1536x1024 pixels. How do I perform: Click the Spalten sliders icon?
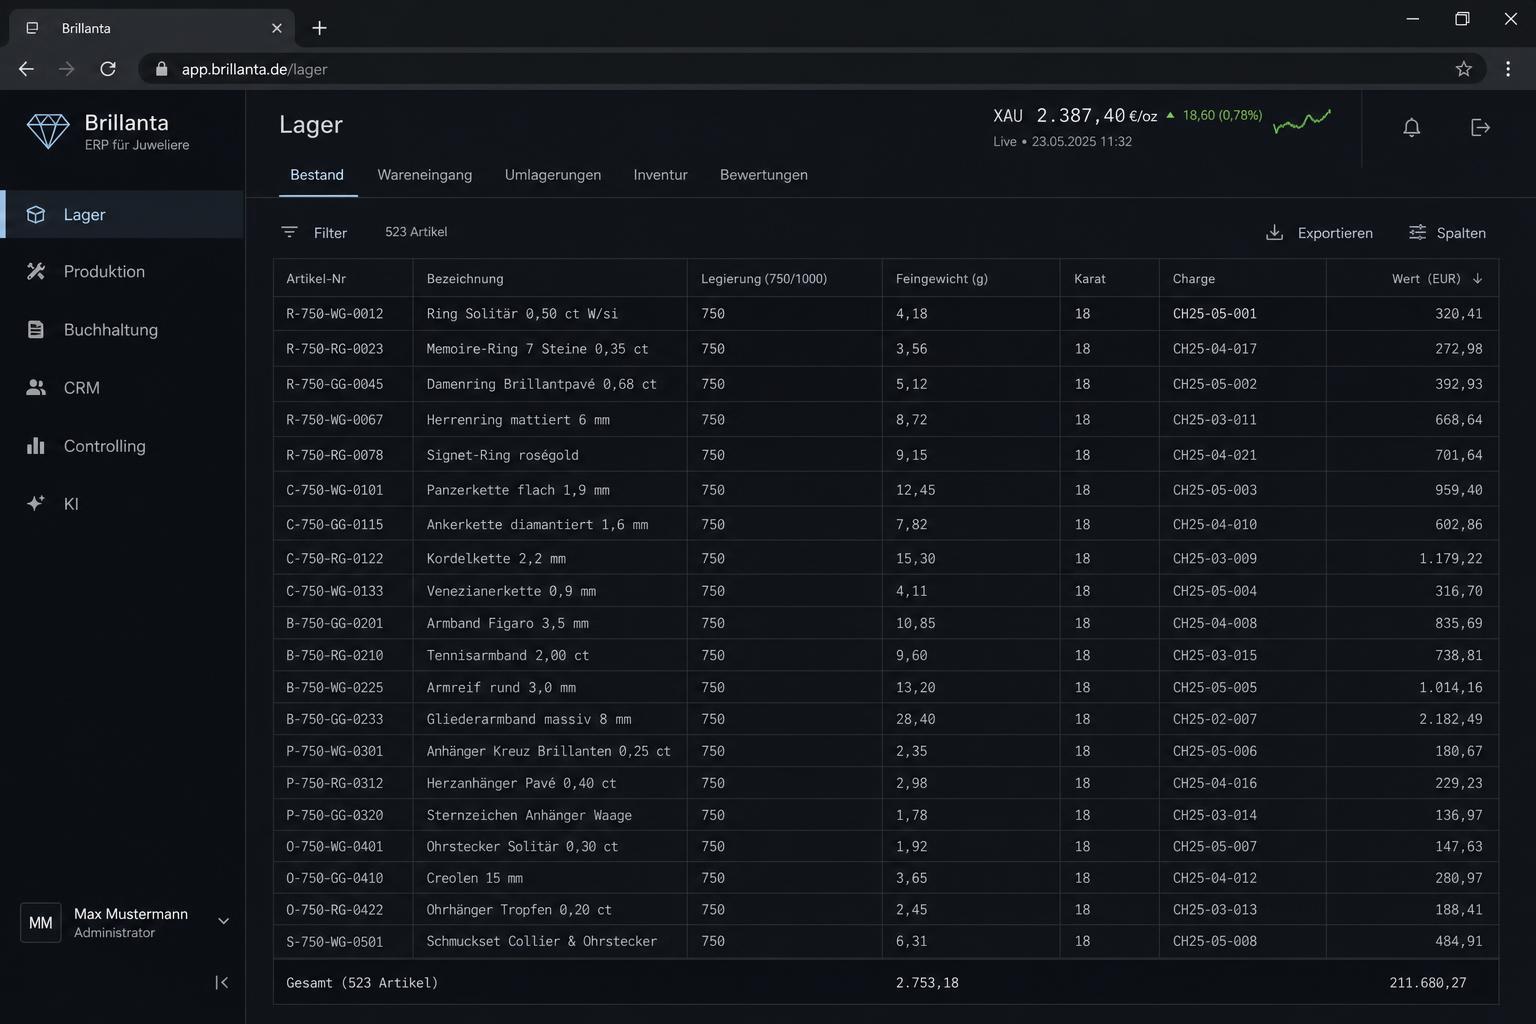pyautogui.click(x=1417, y=232)
